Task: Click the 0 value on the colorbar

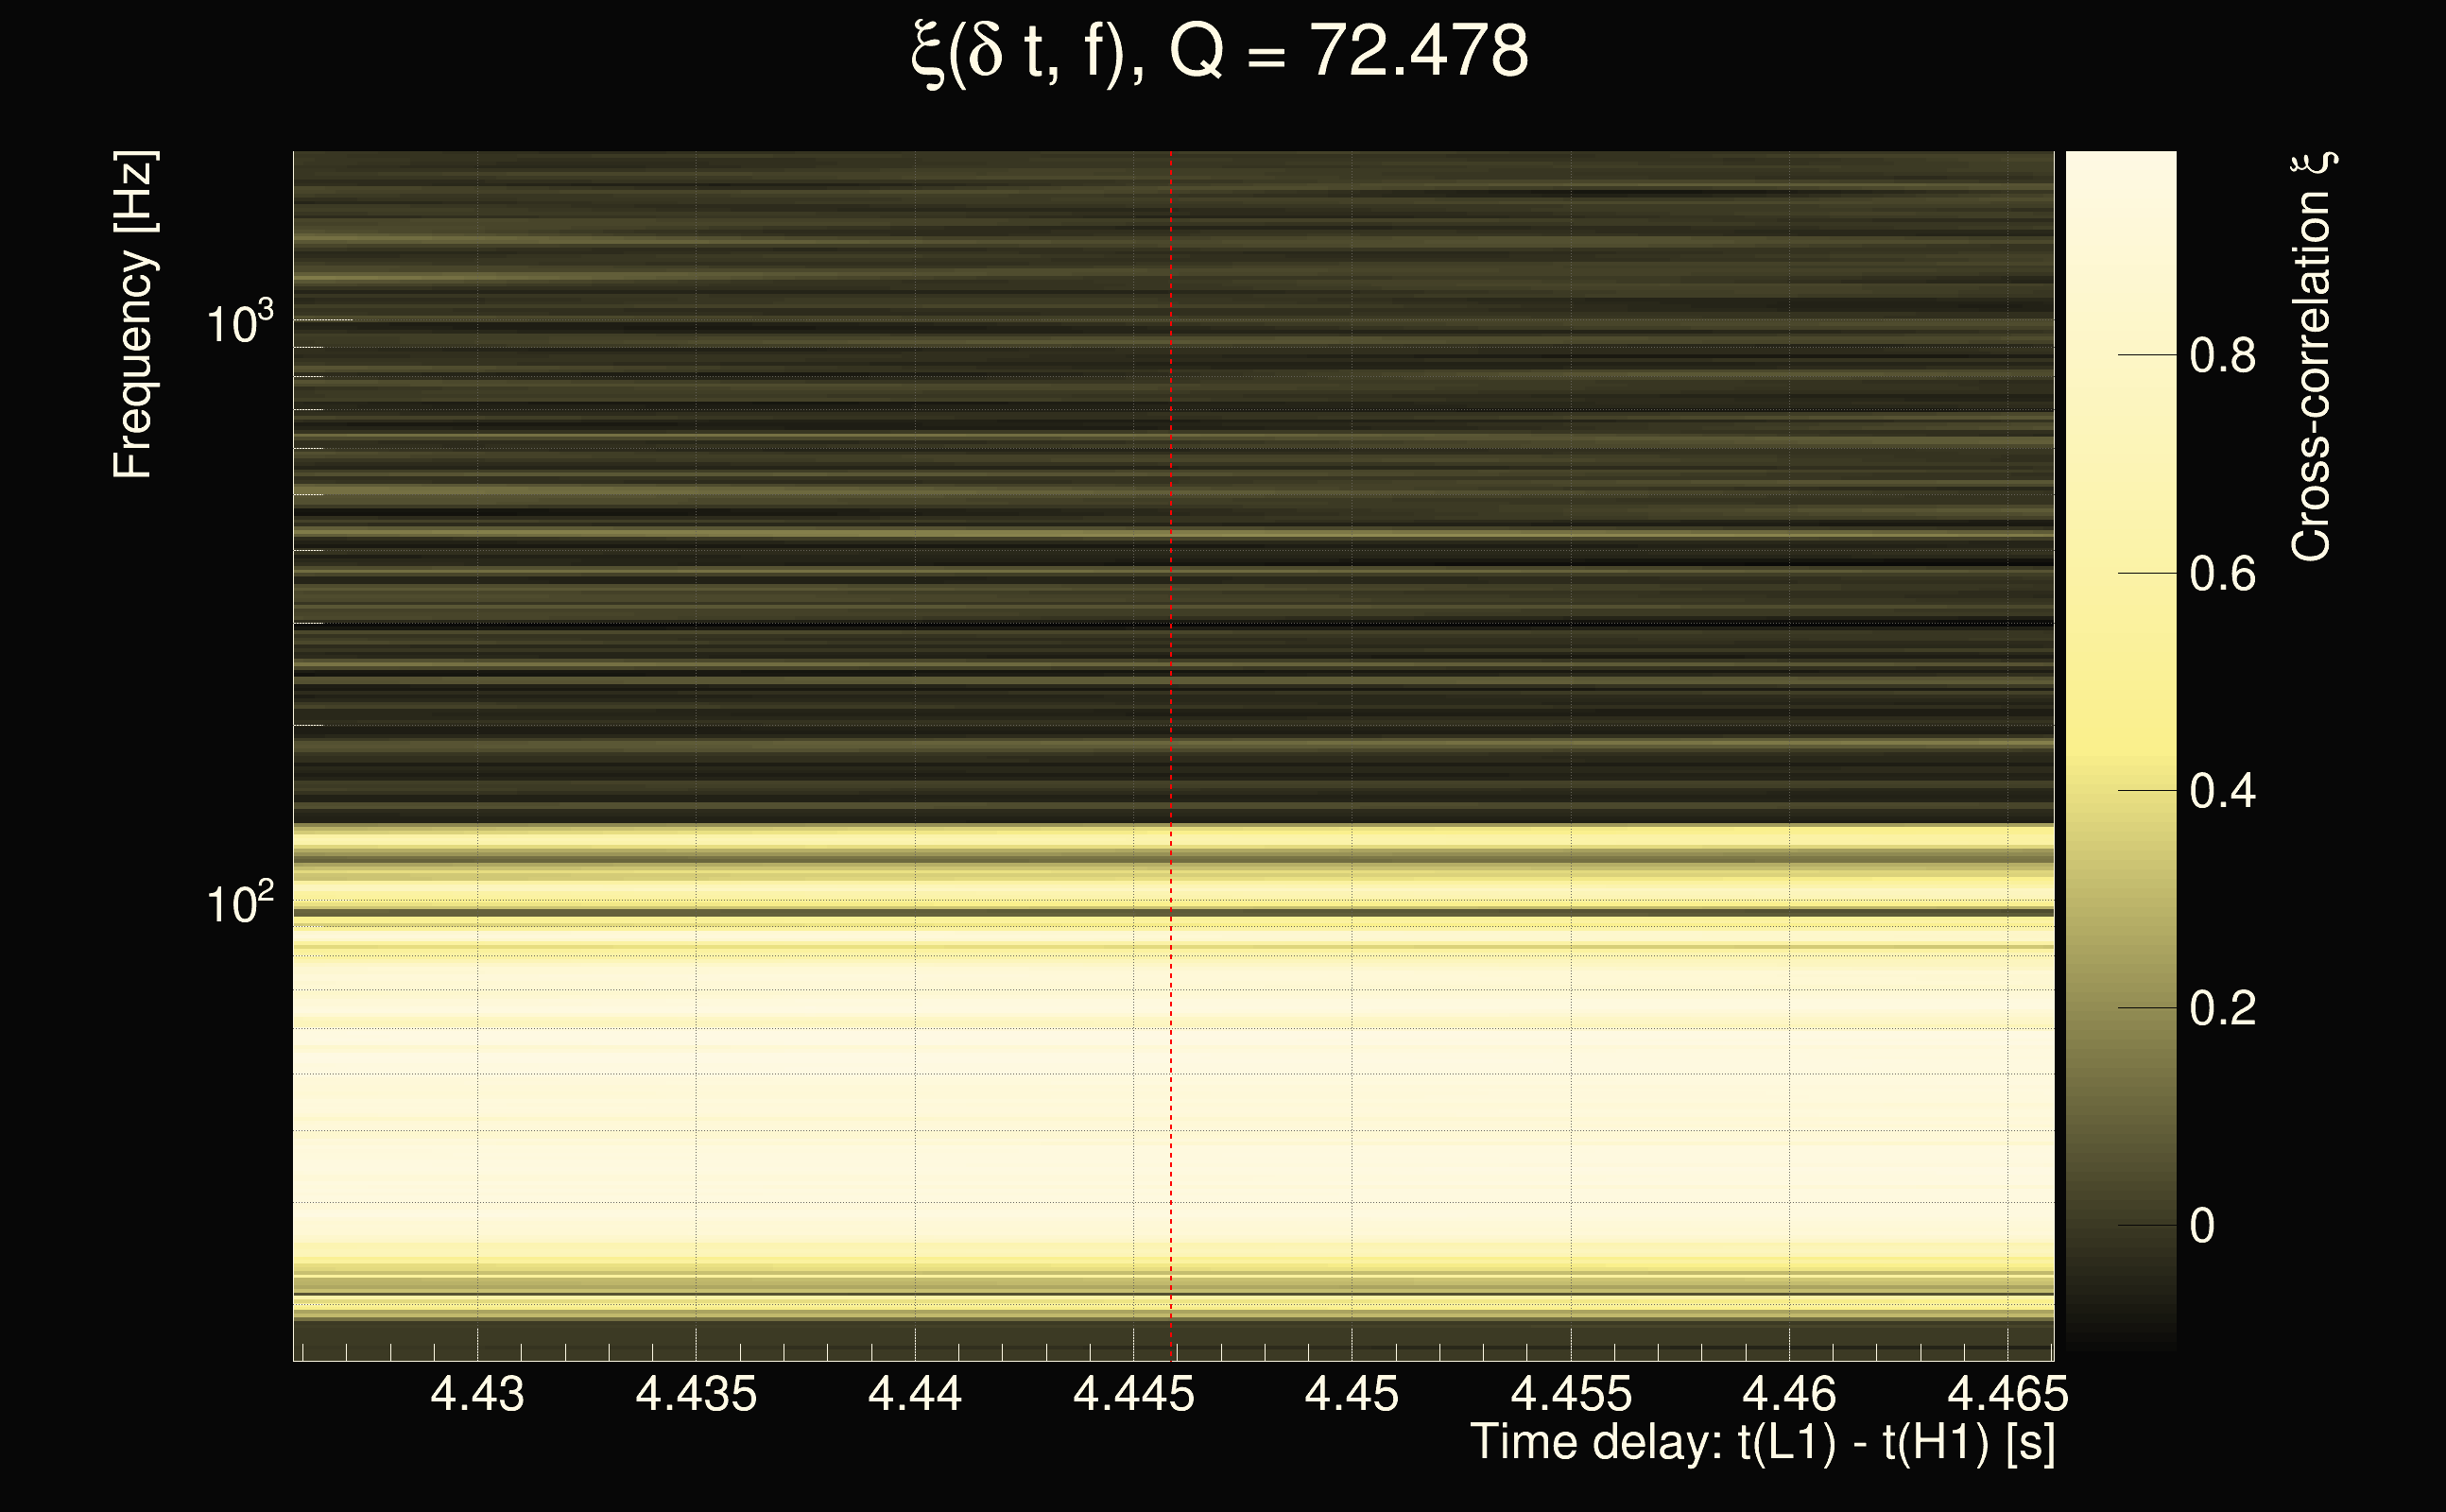Action: (x=2202, y=1226)
